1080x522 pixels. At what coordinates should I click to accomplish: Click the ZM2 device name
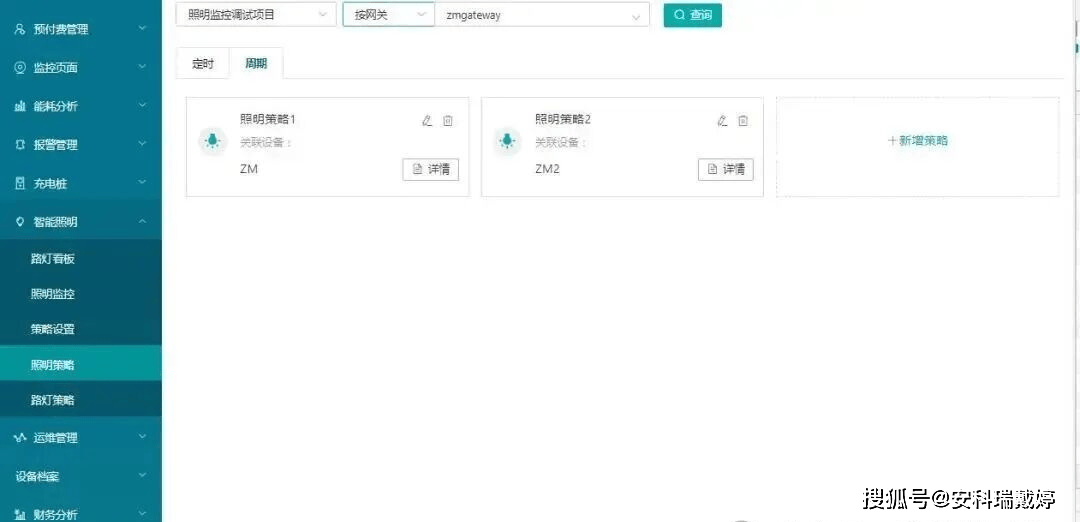point(547,169)
